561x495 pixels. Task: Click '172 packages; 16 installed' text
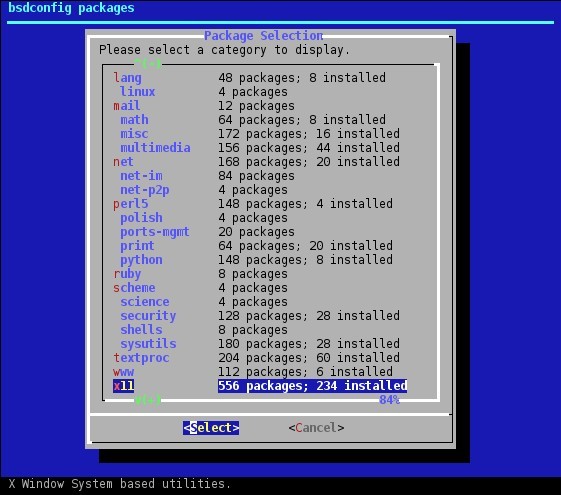tap(309, 134)
